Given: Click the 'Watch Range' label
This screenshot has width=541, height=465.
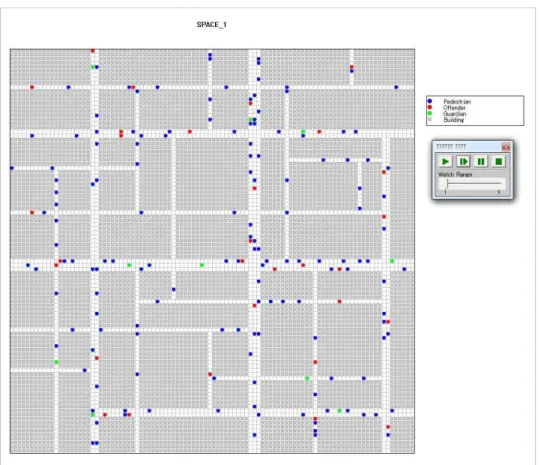Looking at the screenshot, I should click(x=455, y=175).
